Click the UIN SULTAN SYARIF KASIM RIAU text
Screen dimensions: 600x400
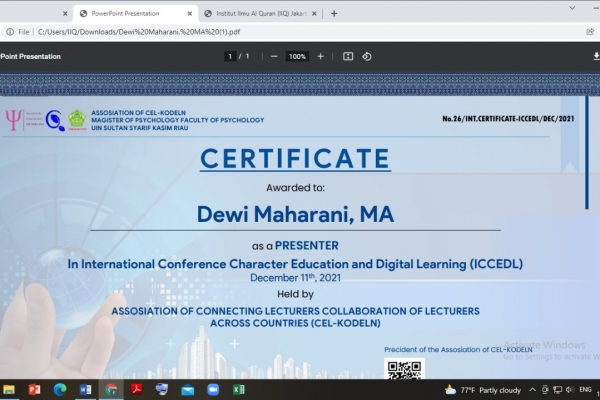140,128
